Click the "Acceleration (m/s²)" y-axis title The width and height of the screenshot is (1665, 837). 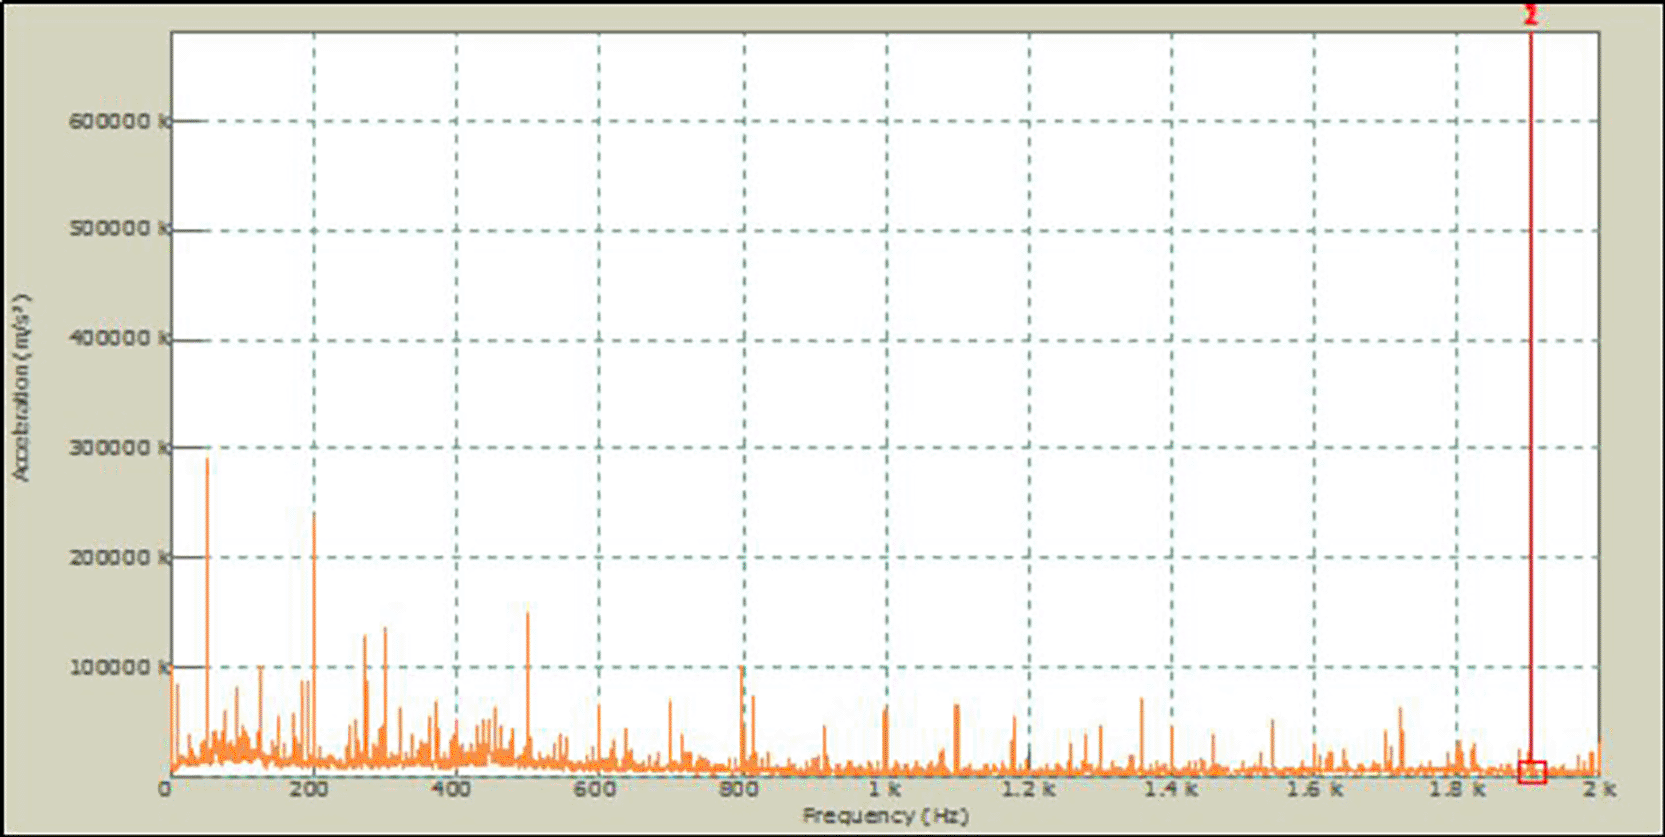(22, 387)
